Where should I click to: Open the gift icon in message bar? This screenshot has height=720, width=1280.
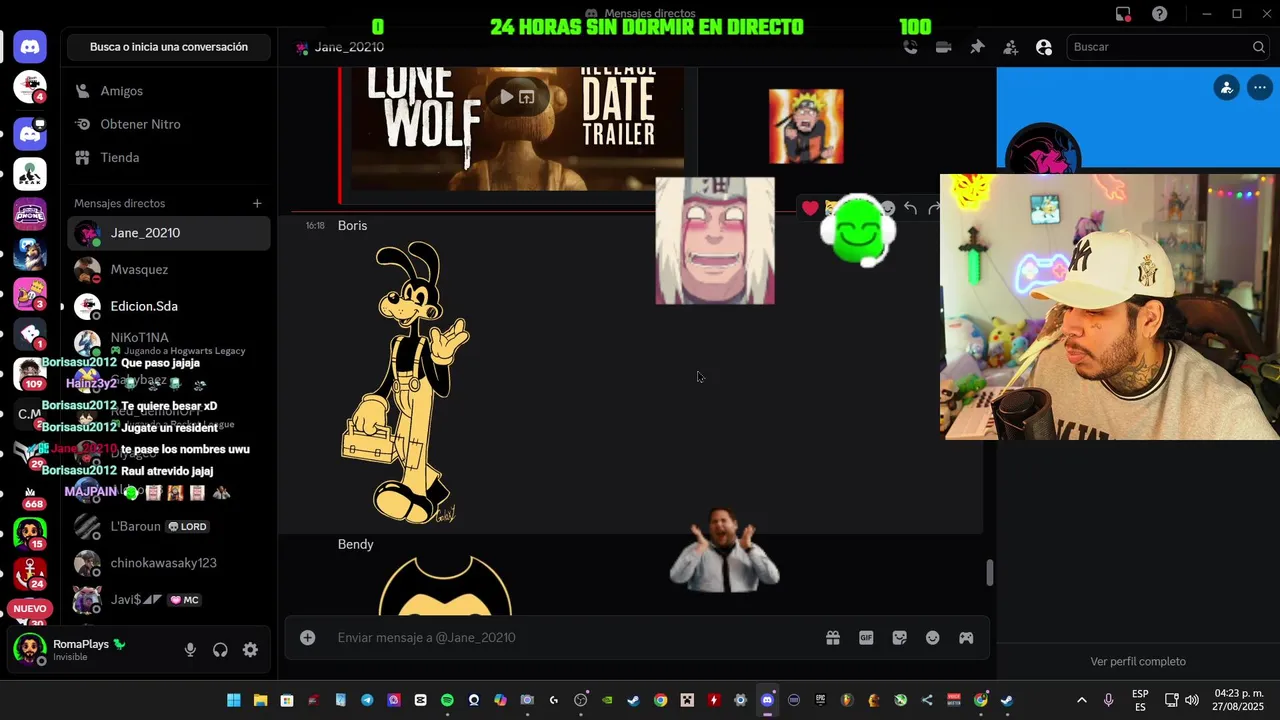(832, 638)
